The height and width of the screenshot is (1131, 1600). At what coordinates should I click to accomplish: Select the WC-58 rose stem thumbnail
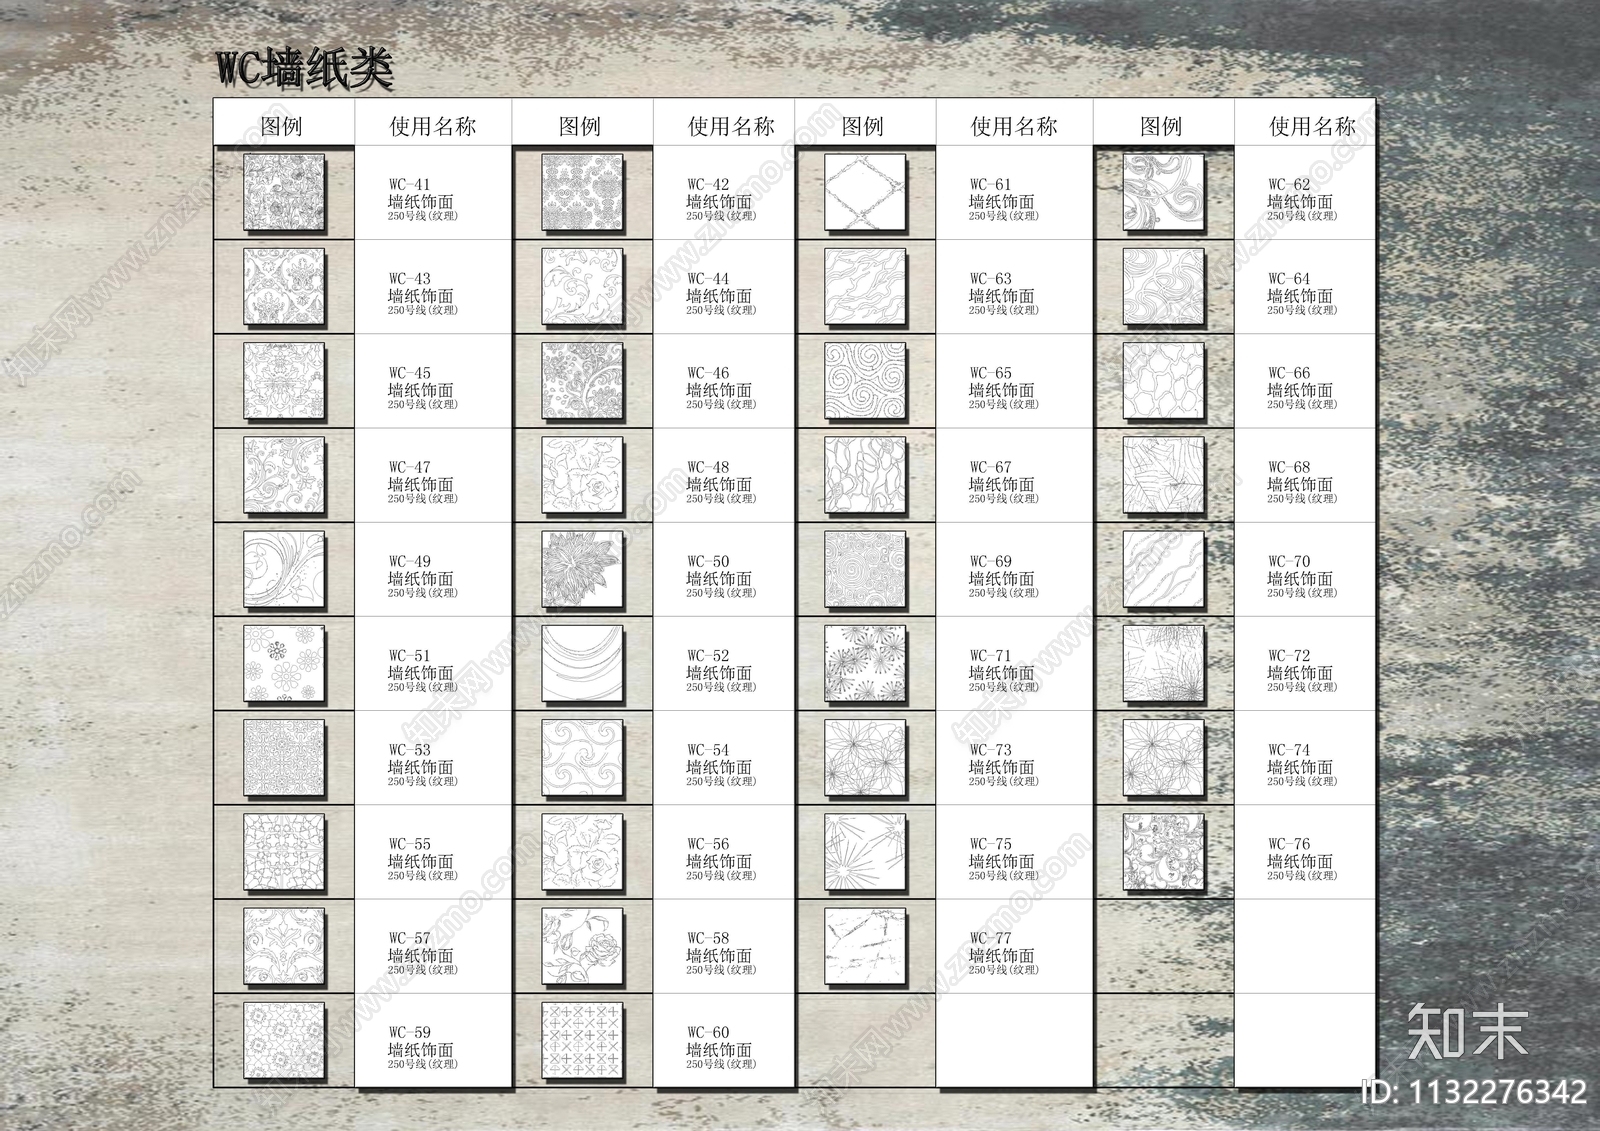[582, 946]
